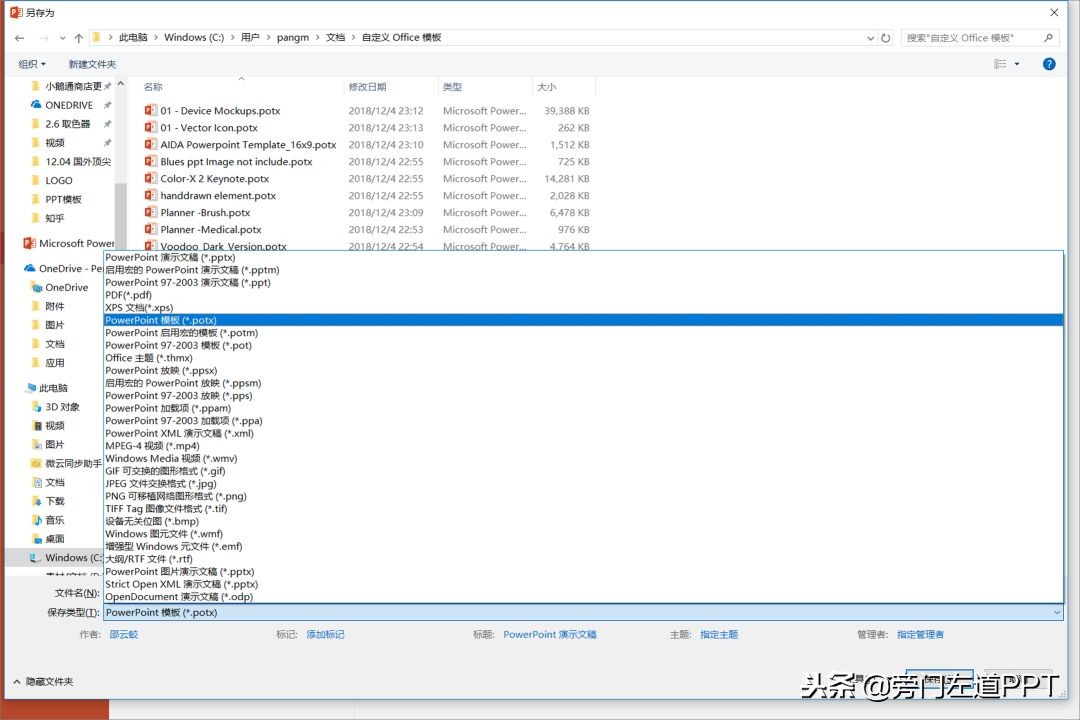The height and width of the screenshot is (720, 1080).
Task: Close the 另存为 dialog
Action: point(1054,12)
